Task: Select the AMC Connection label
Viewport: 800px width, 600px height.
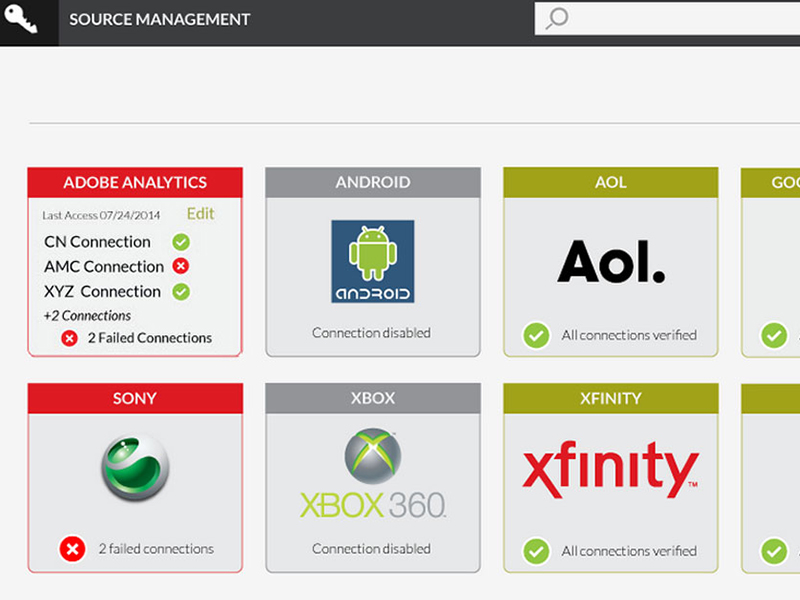Action: click(104, 266)
